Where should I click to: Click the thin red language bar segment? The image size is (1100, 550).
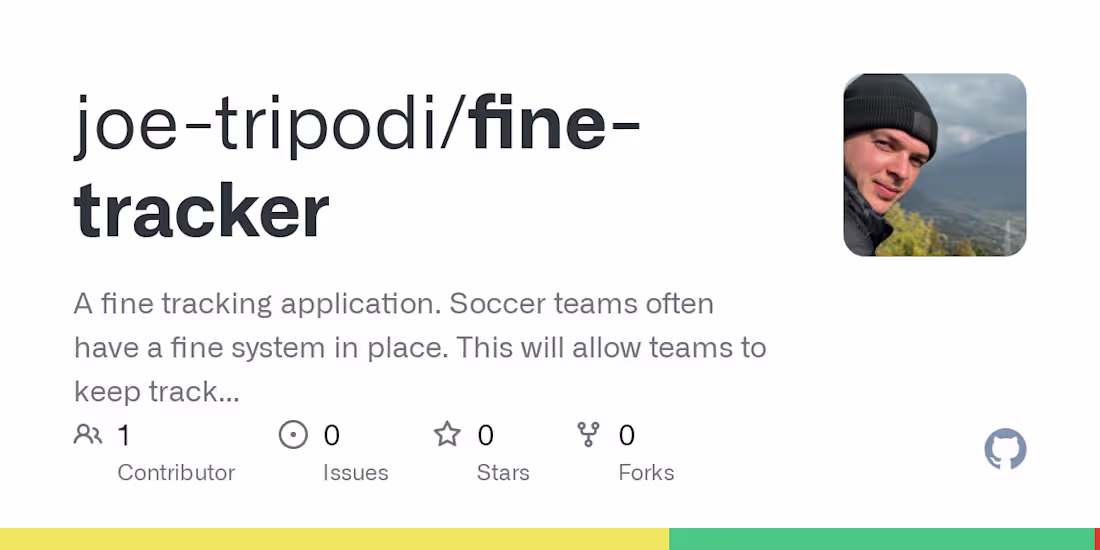(x=1097, y=539)
